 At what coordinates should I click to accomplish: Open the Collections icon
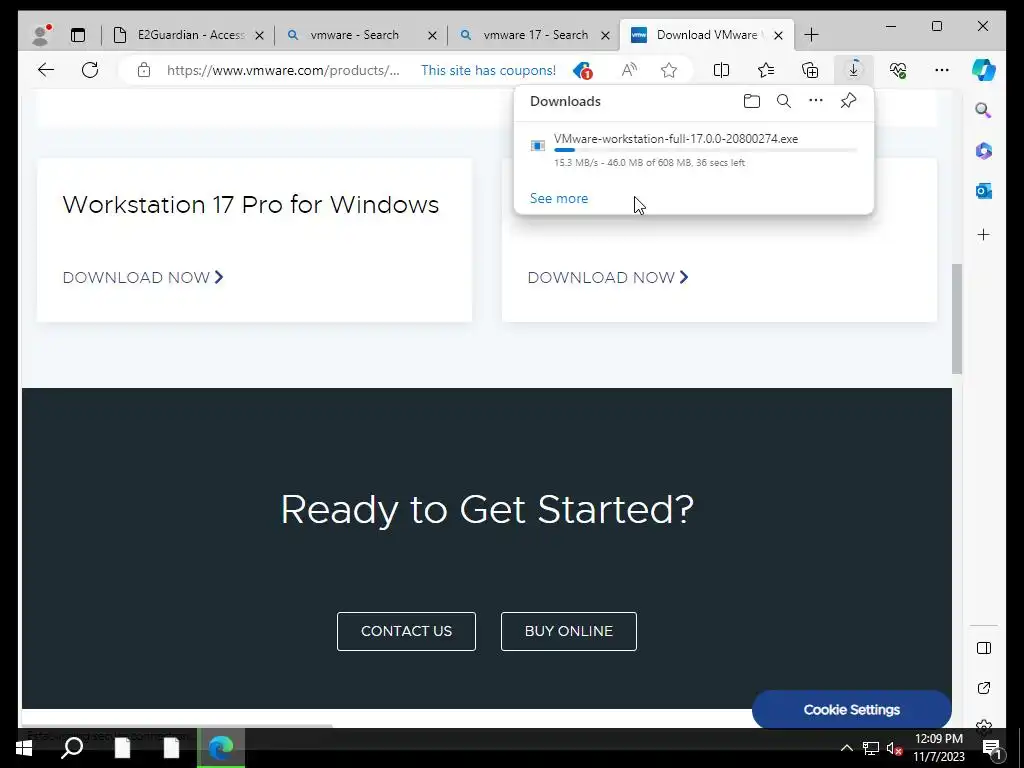pyautogui.click(x=810, y=70)
